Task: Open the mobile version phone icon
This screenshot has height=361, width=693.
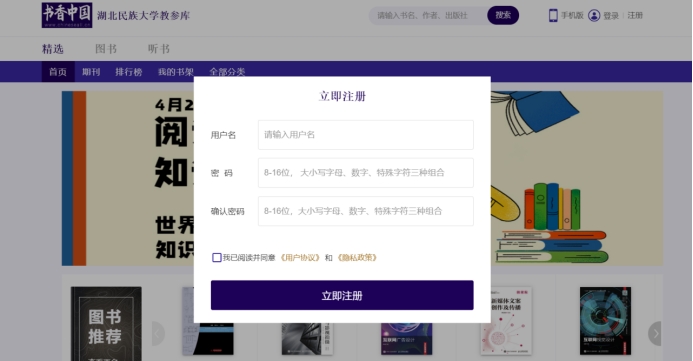Action: pyautogui.click(x=553, y=15)
